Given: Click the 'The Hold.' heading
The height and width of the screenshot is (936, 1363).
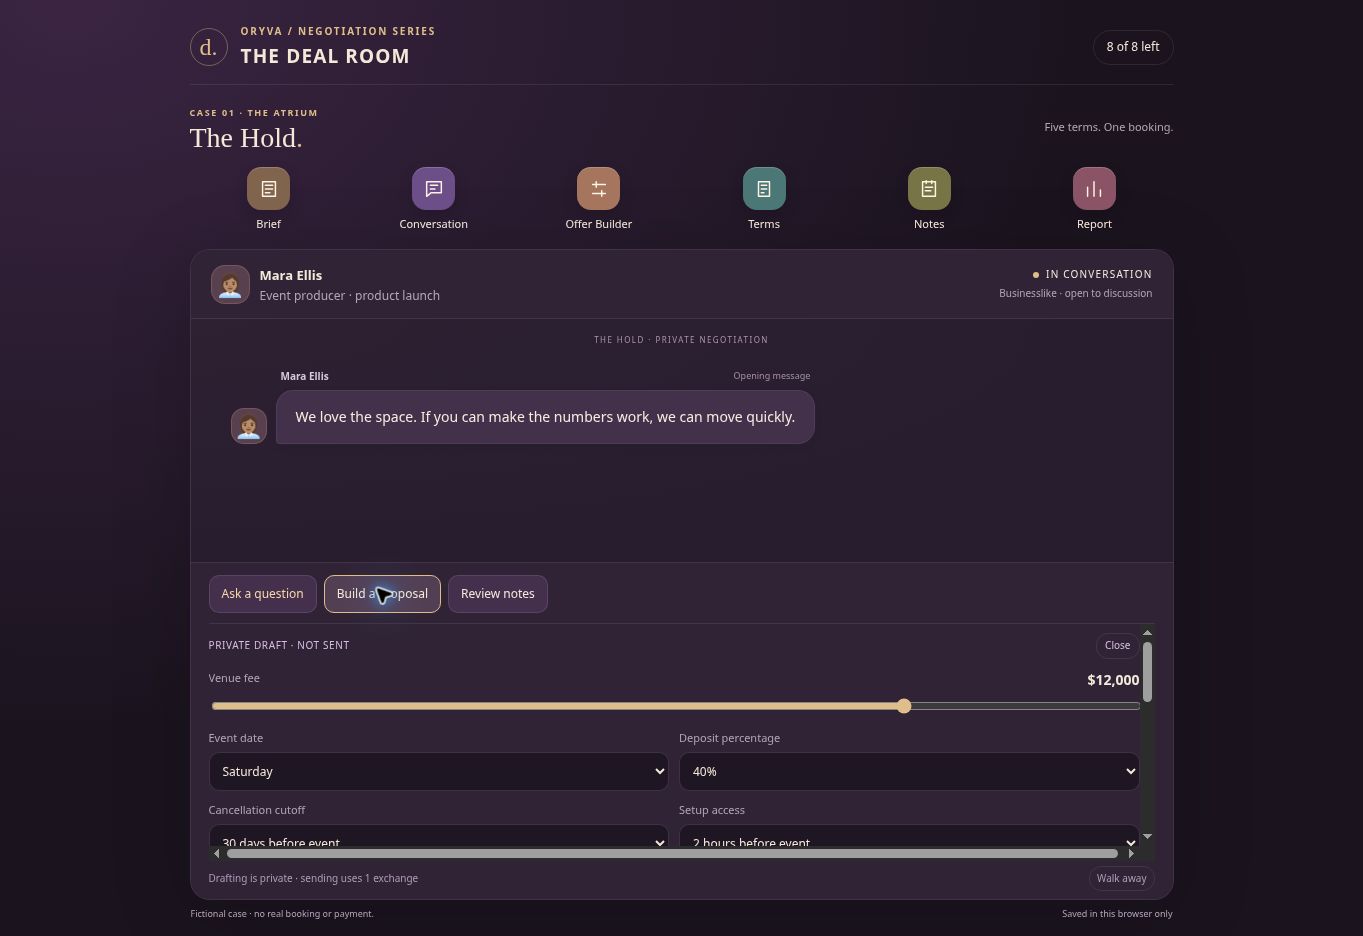Looking at the screenshot, I should click(246, 138).
